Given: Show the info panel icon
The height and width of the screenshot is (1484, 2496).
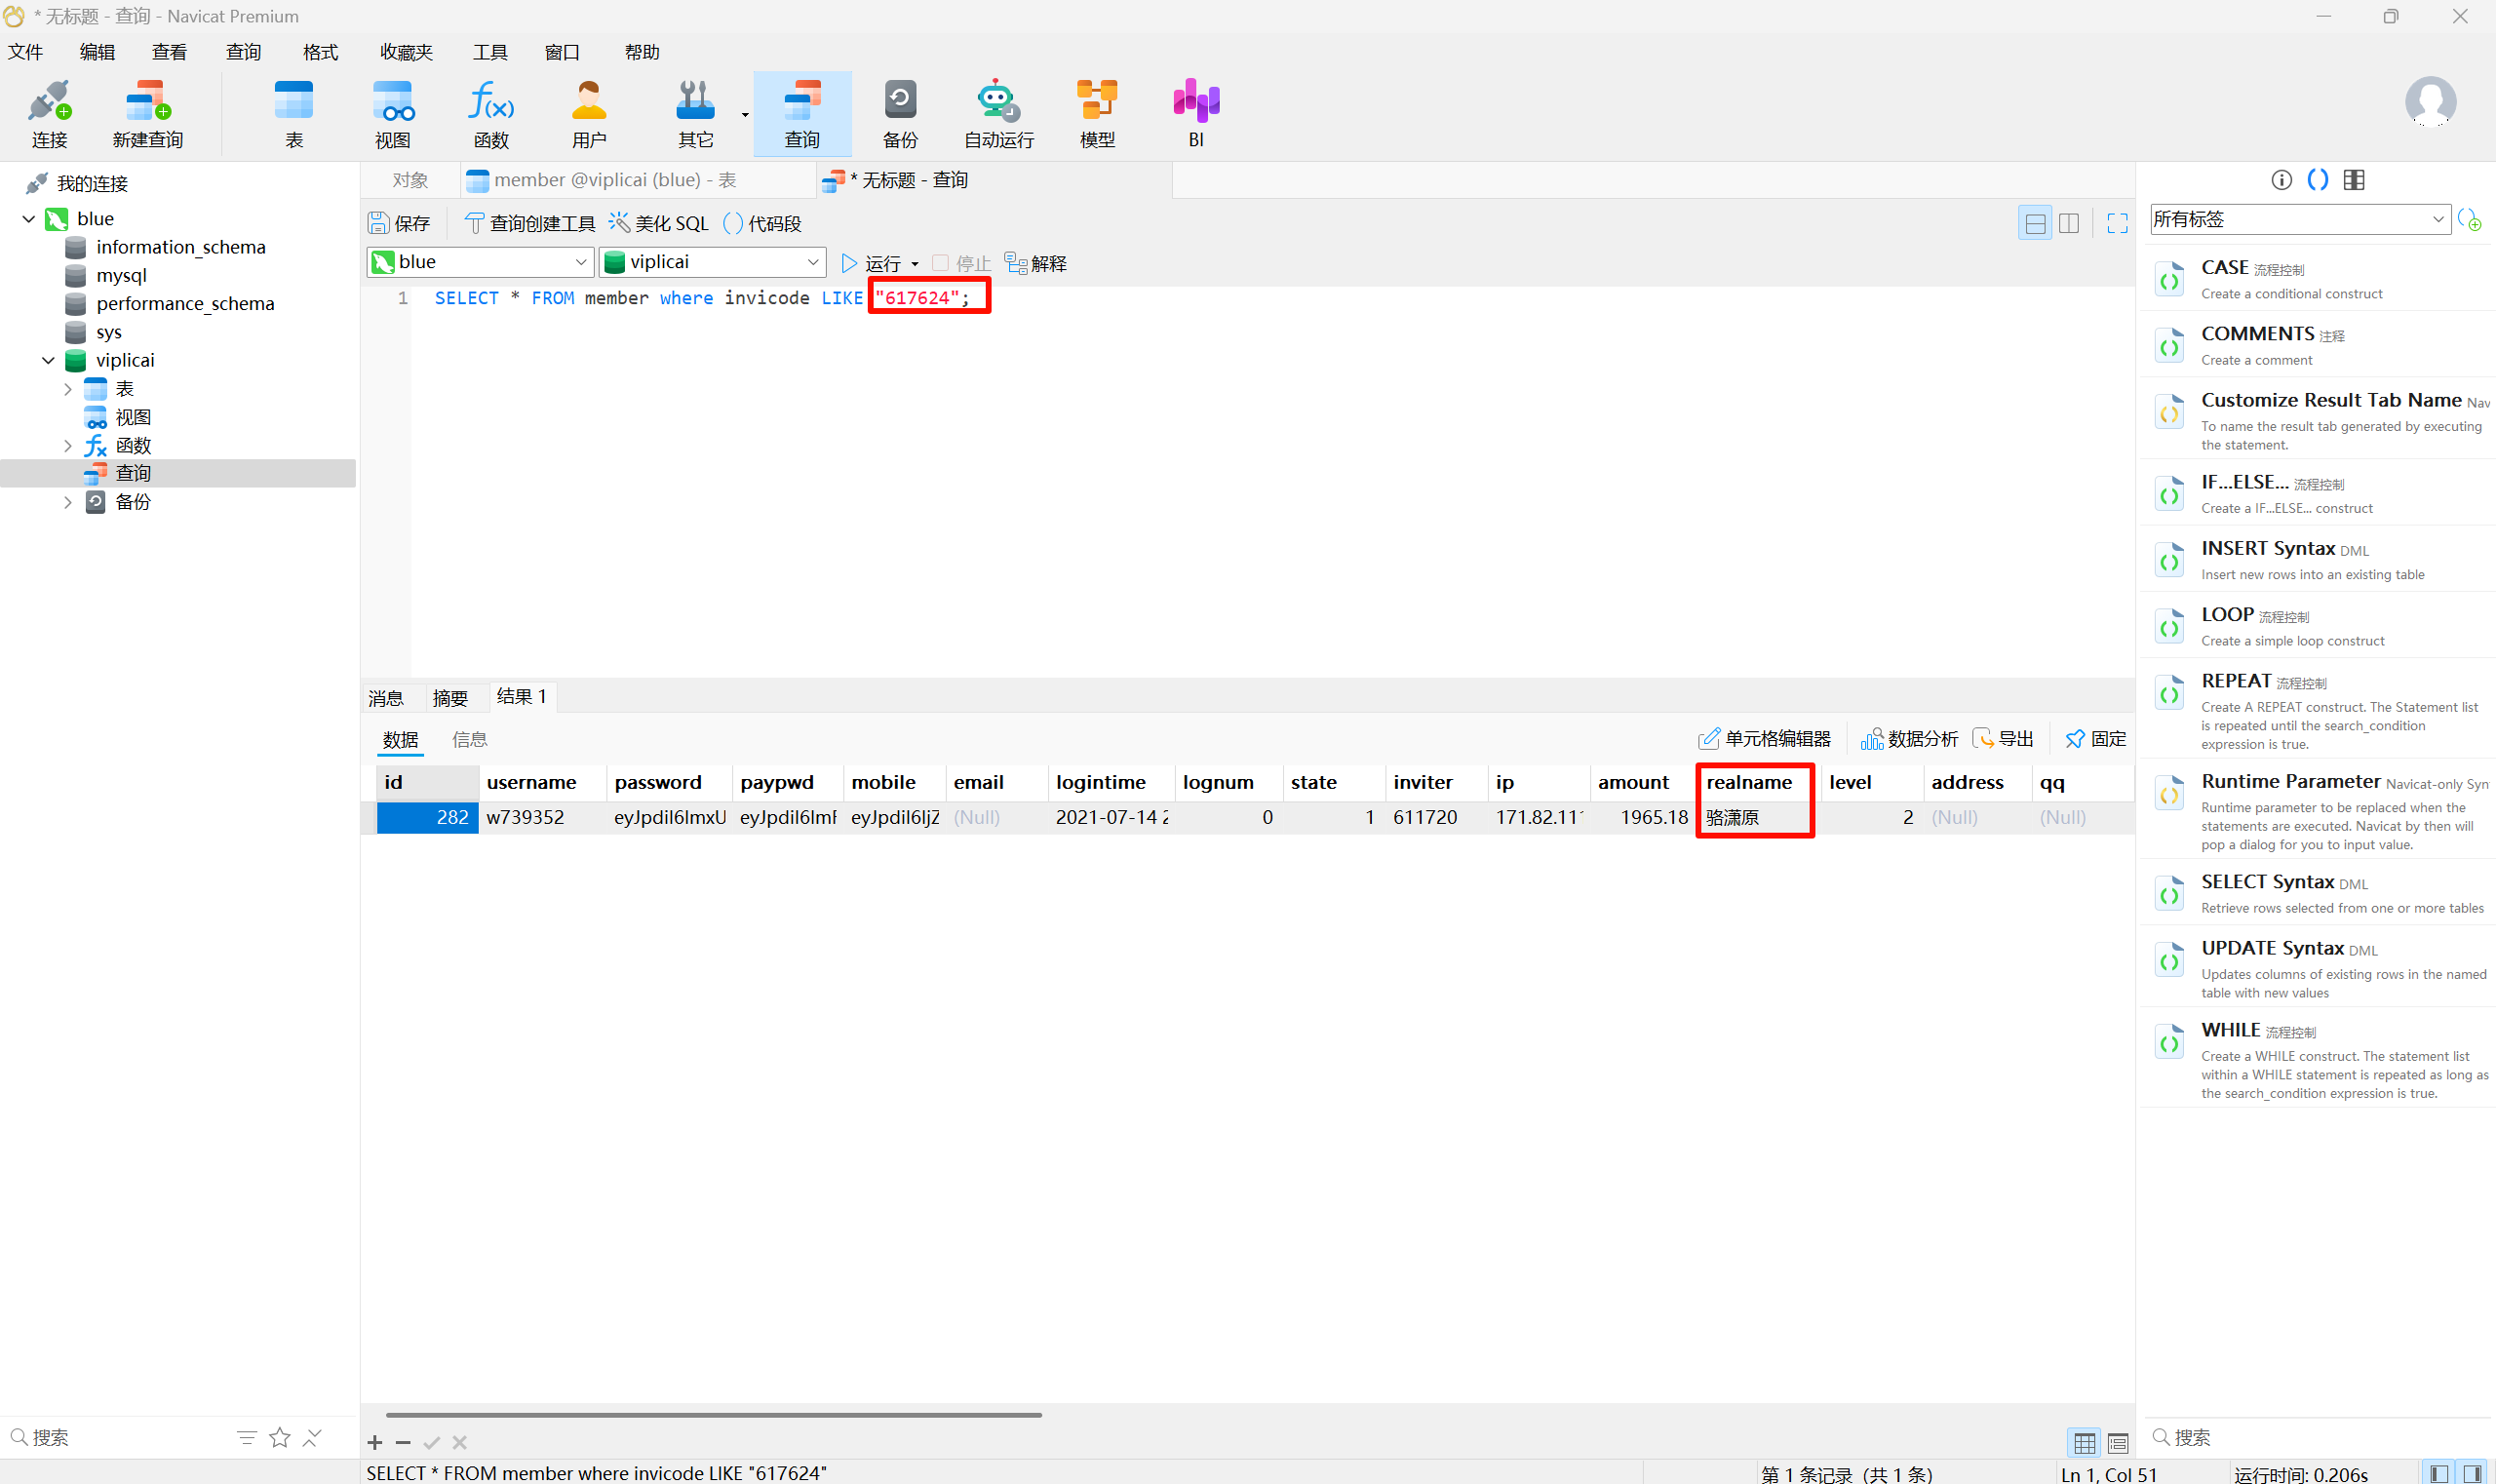Looking at the screenshot, I should [2281, 180].
